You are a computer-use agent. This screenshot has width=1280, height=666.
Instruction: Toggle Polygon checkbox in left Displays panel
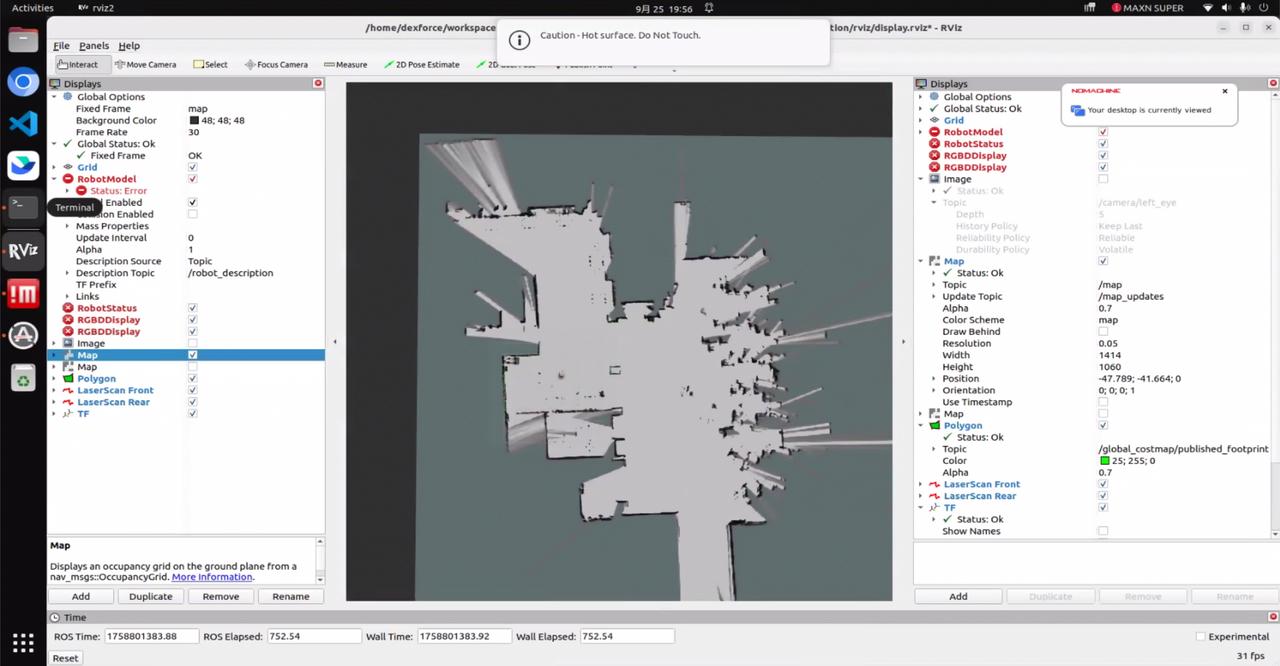[x=192, y=379]
